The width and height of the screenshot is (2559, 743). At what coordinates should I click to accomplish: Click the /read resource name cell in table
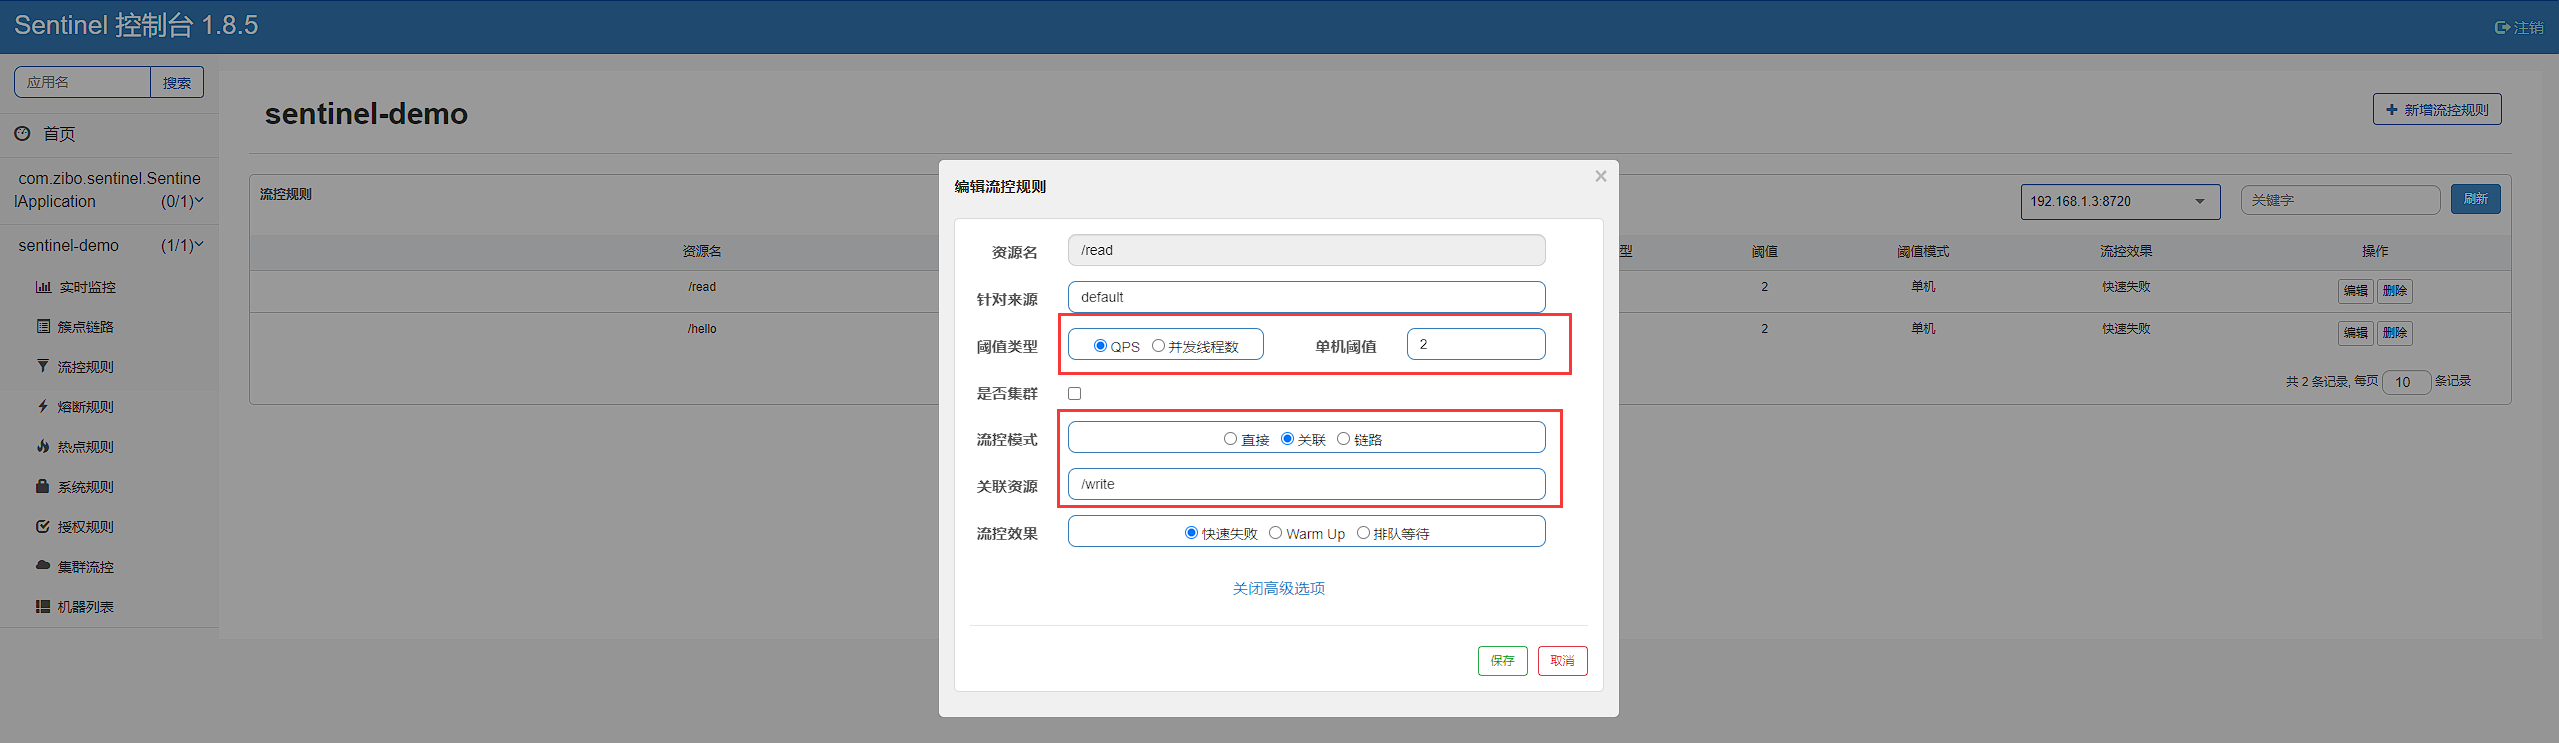702,287
